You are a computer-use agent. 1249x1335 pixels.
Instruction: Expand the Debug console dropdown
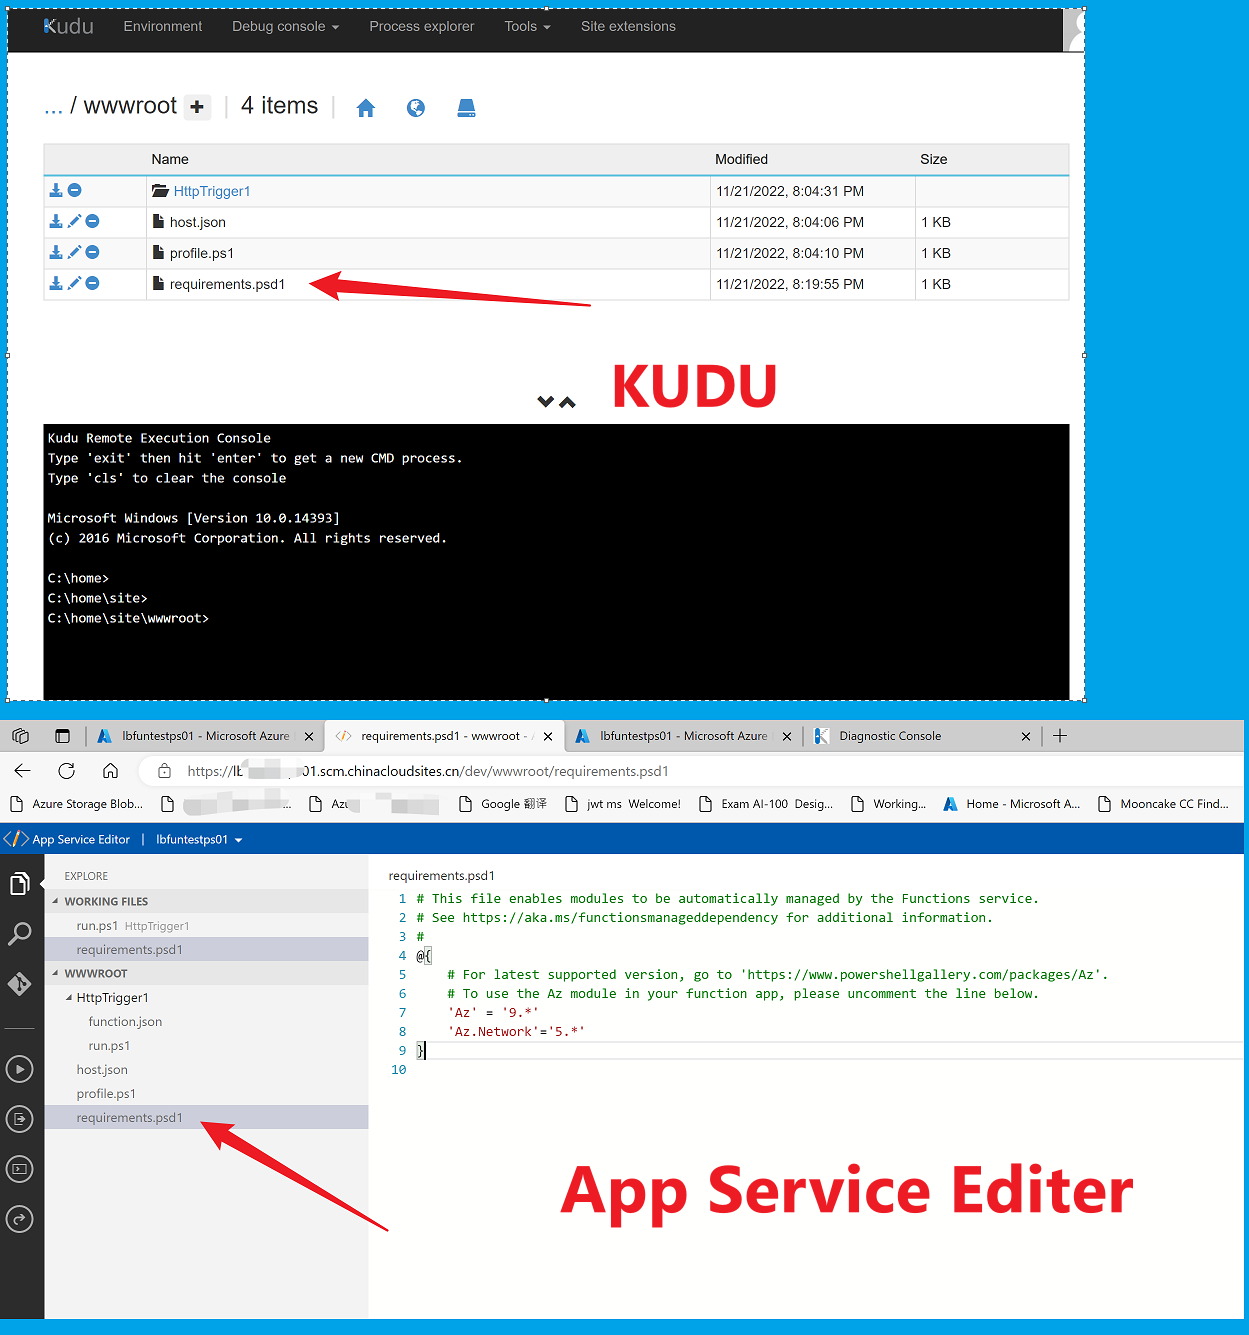click(x=285, y=26)
